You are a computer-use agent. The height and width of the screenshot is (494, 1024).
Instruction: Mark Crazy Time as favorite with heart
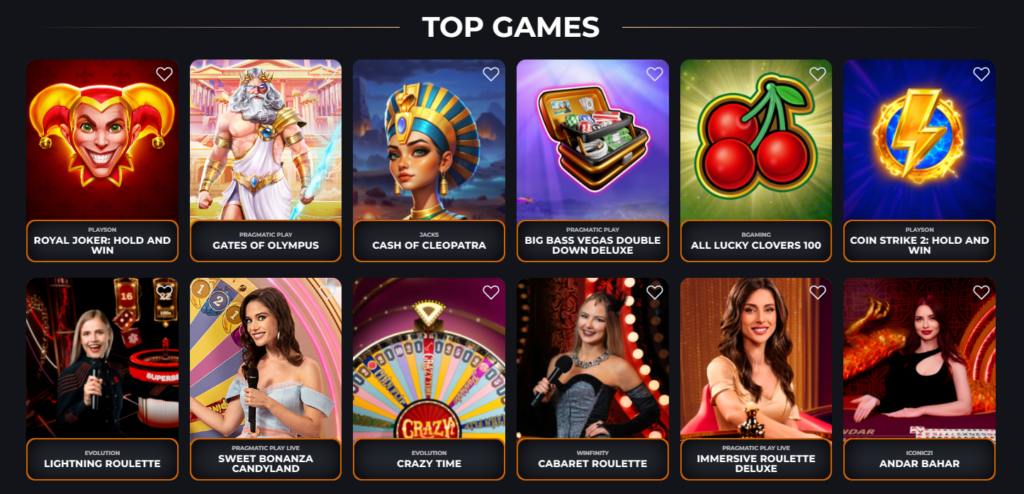(491, 293)
